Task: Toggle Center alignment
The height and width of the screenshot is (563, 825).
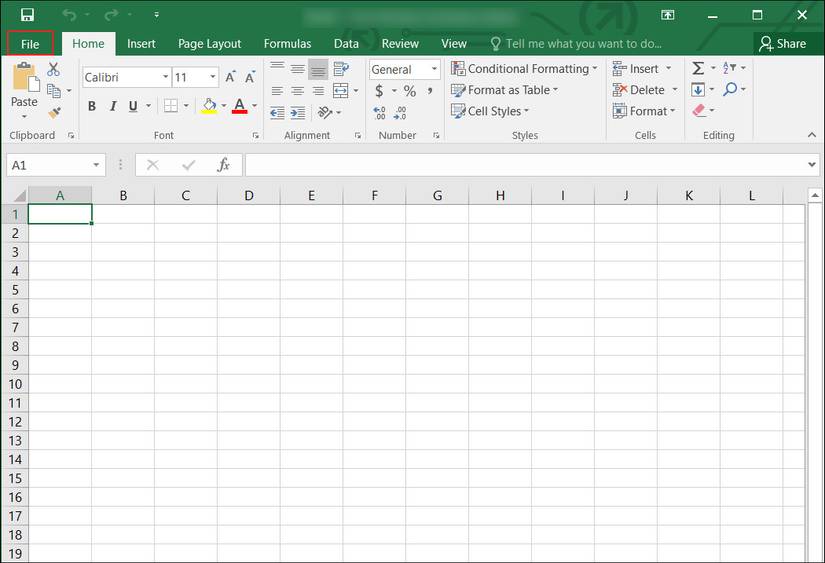Action: [298, 91]
